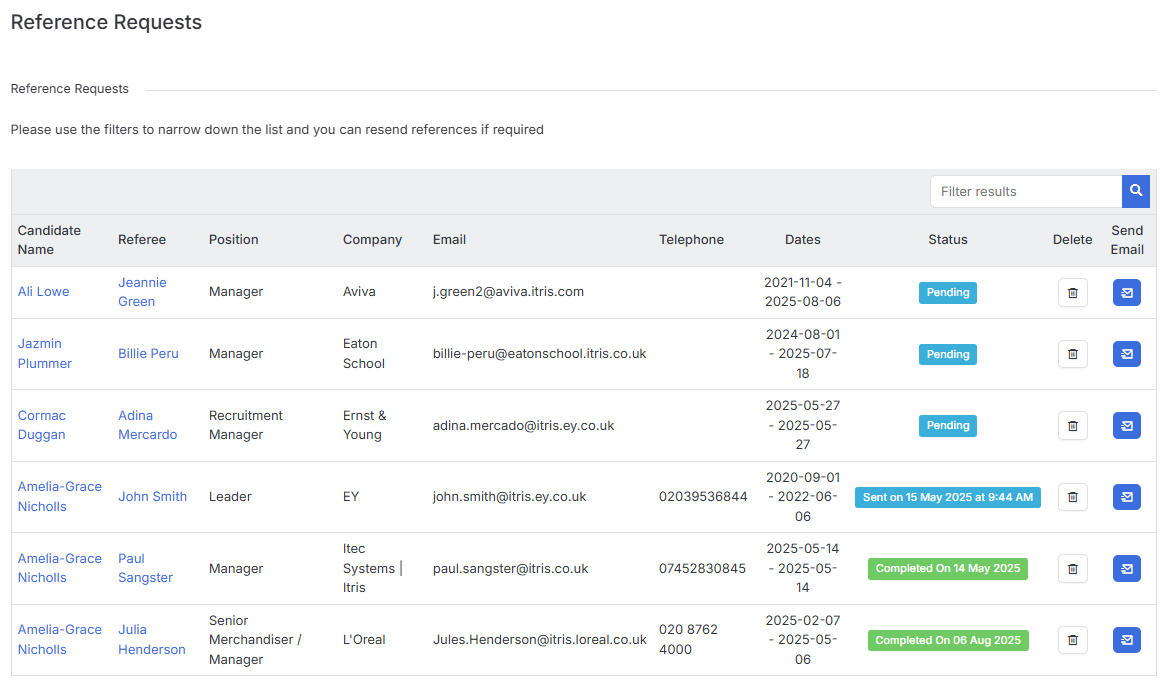The image size is (1171, 696).
Task: Focus the Filter results input
Action: tap(1026, 191)
